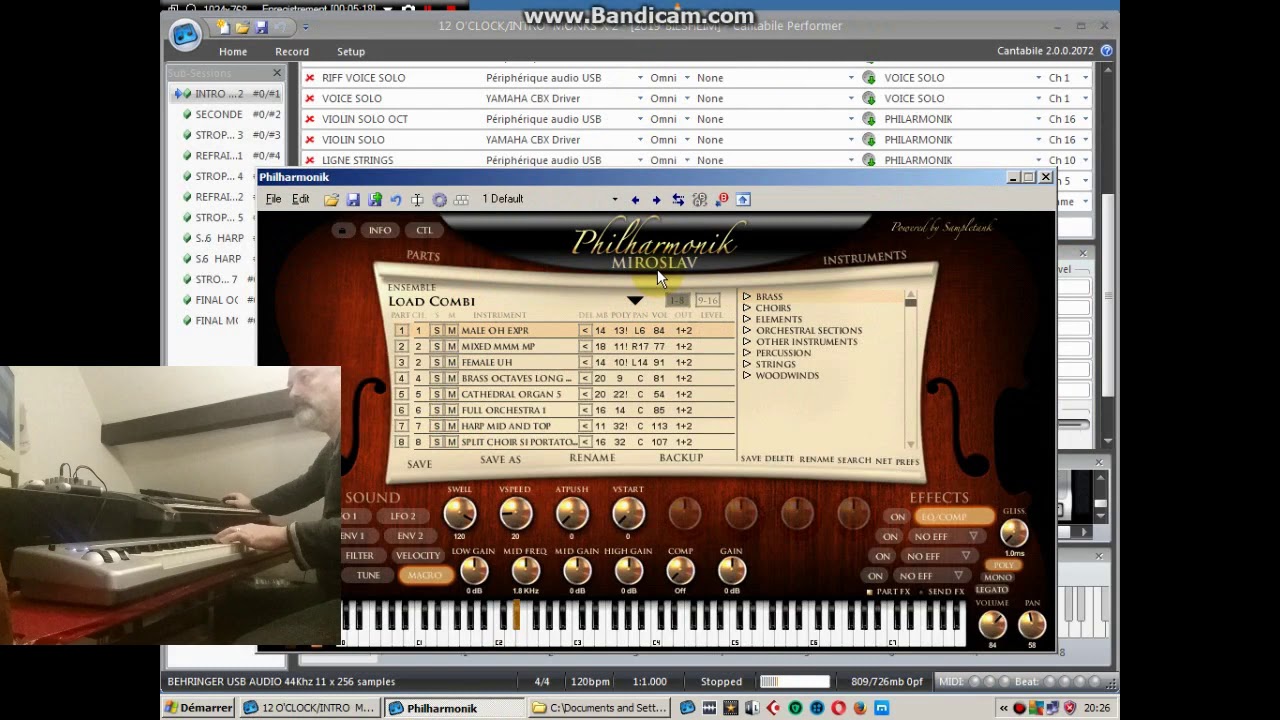Click the keyboard layout icon in plugin toolbar

click(461, 200)
